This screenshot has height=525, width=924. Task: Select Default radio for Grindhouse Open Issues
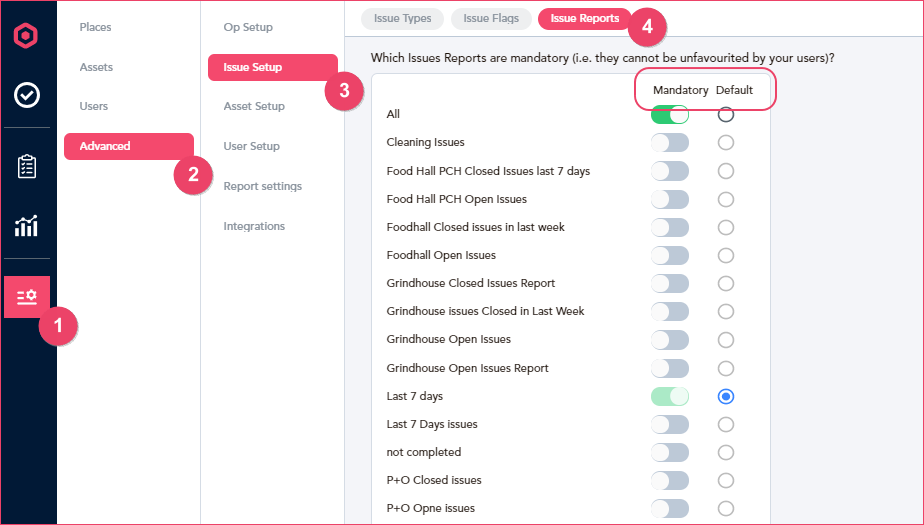pos(725,340)
